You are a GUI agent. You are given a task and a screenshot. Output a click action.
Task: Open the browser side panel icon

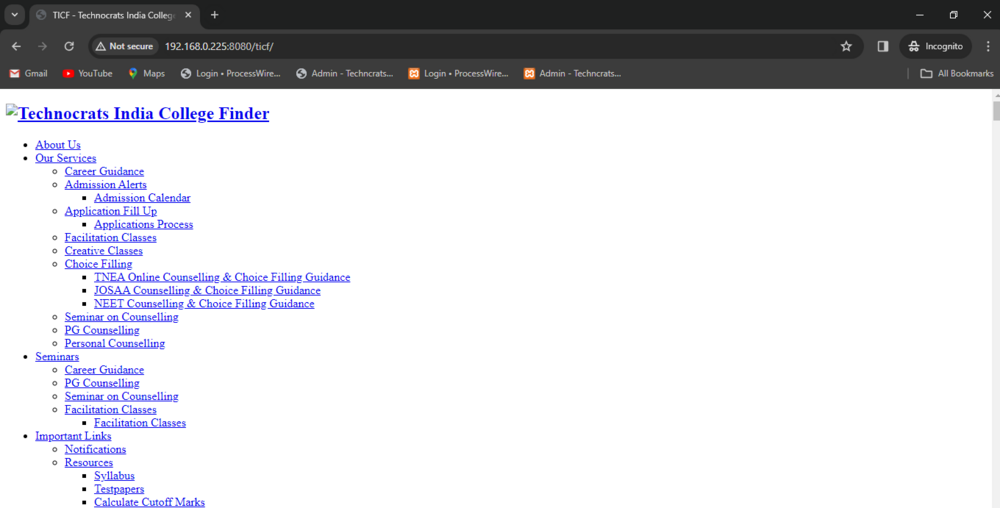click(883, 46)
